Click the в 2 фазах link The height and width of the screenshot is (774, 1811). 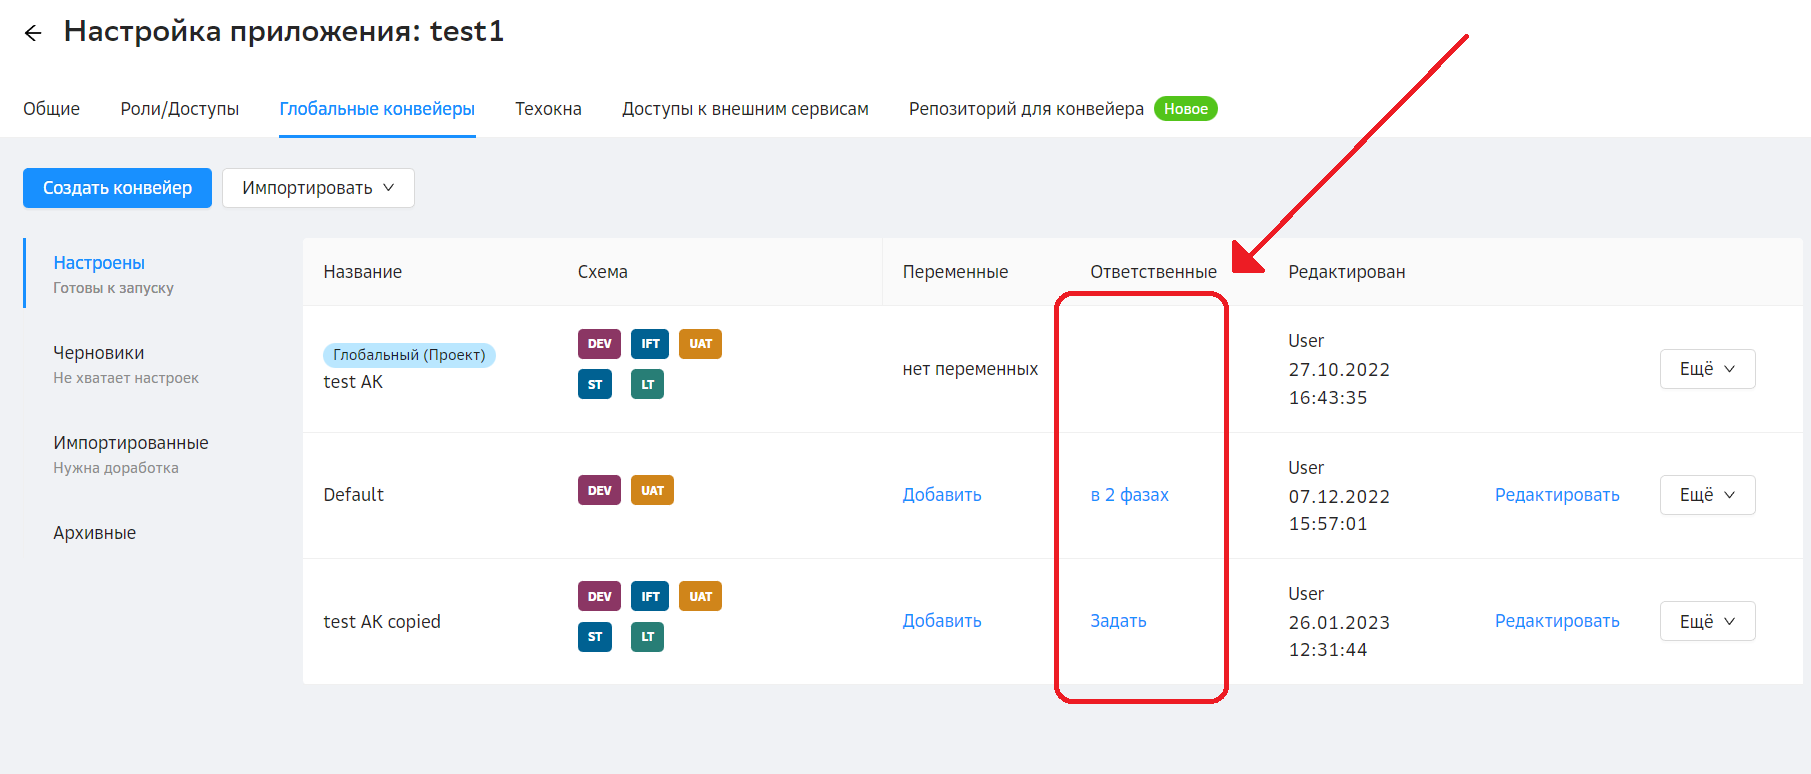pos(1129,495)
